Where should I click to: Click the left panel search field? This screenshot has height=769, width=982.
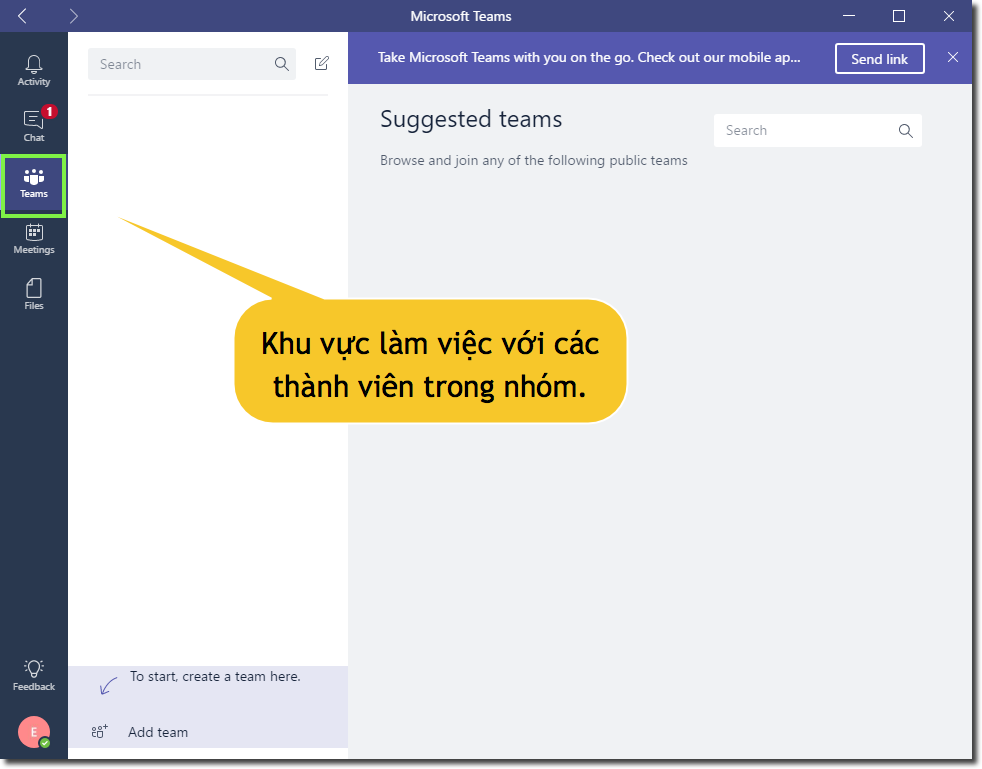(x=180, y=63)
